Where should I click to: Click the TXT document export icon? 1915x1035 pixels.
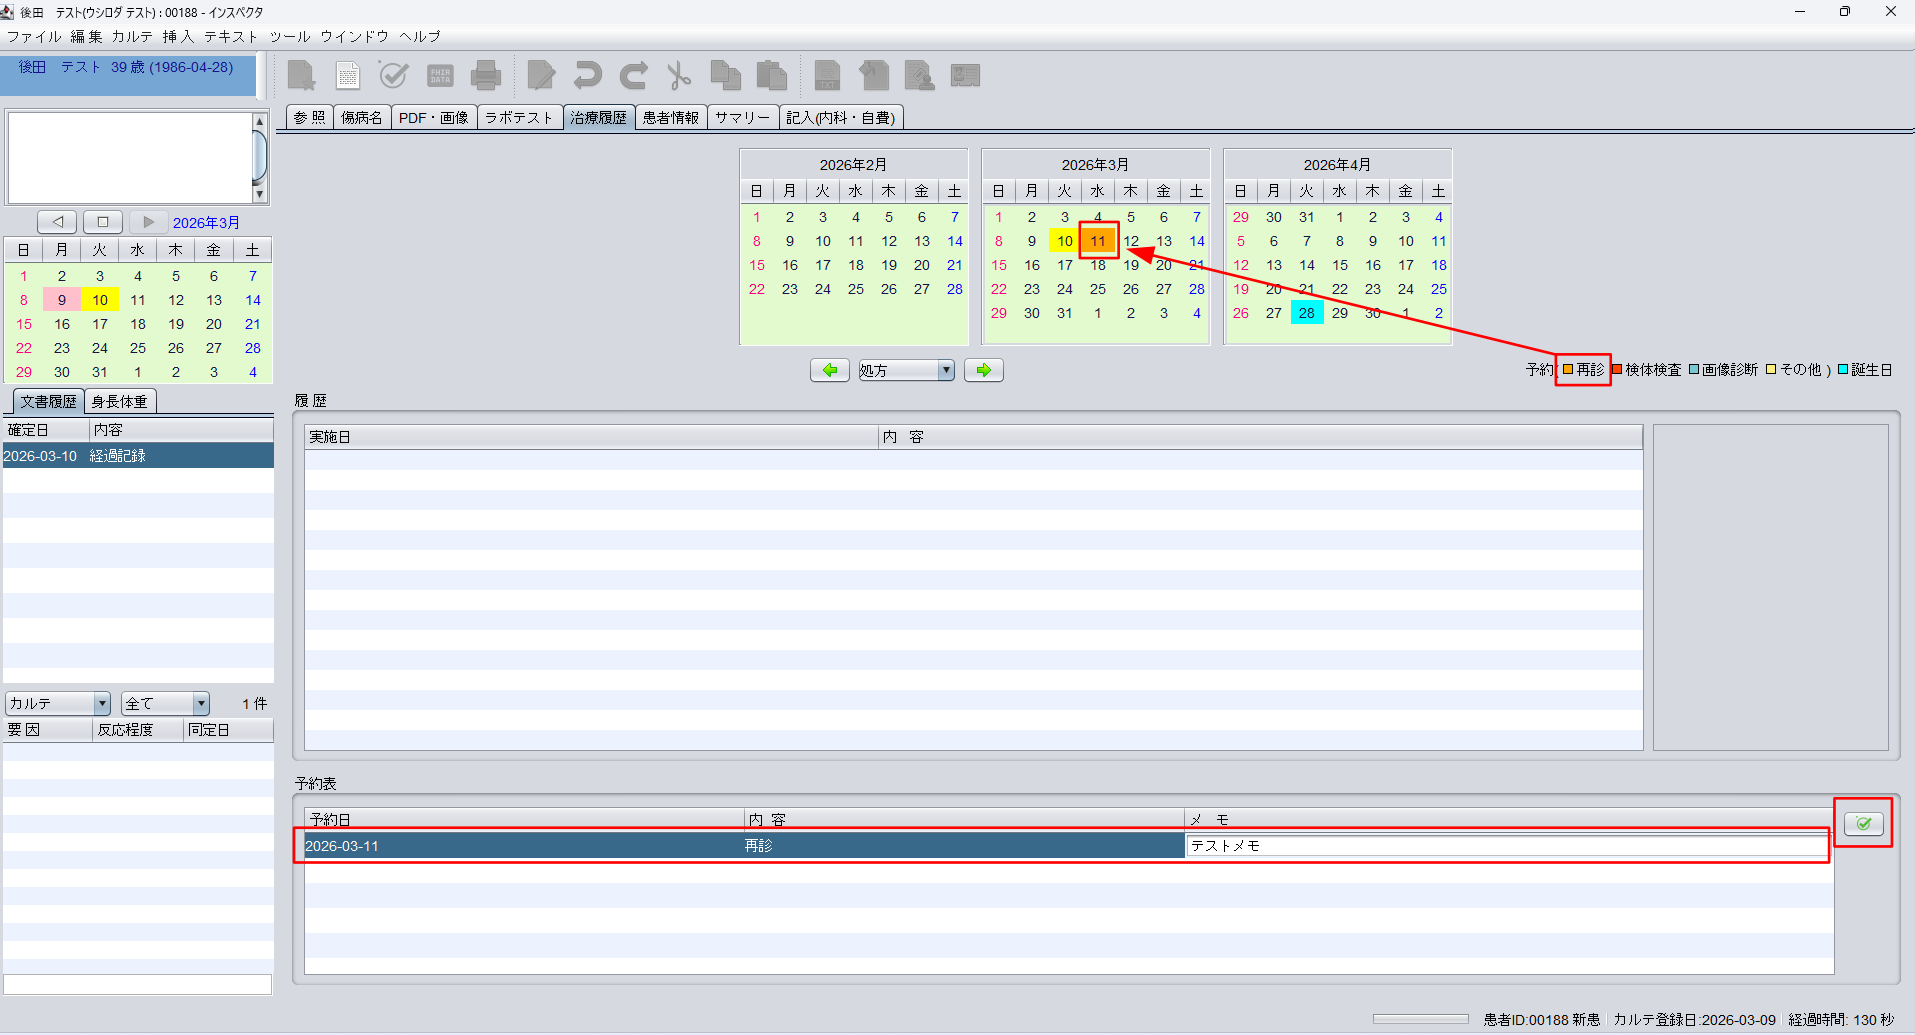[827, 76]
